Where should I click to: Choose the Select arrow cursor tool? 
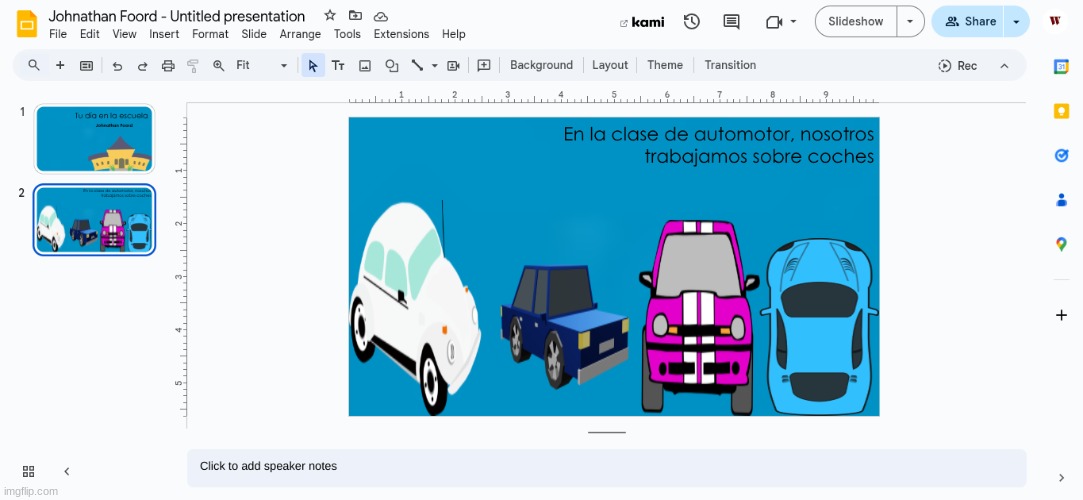point(313,66)
